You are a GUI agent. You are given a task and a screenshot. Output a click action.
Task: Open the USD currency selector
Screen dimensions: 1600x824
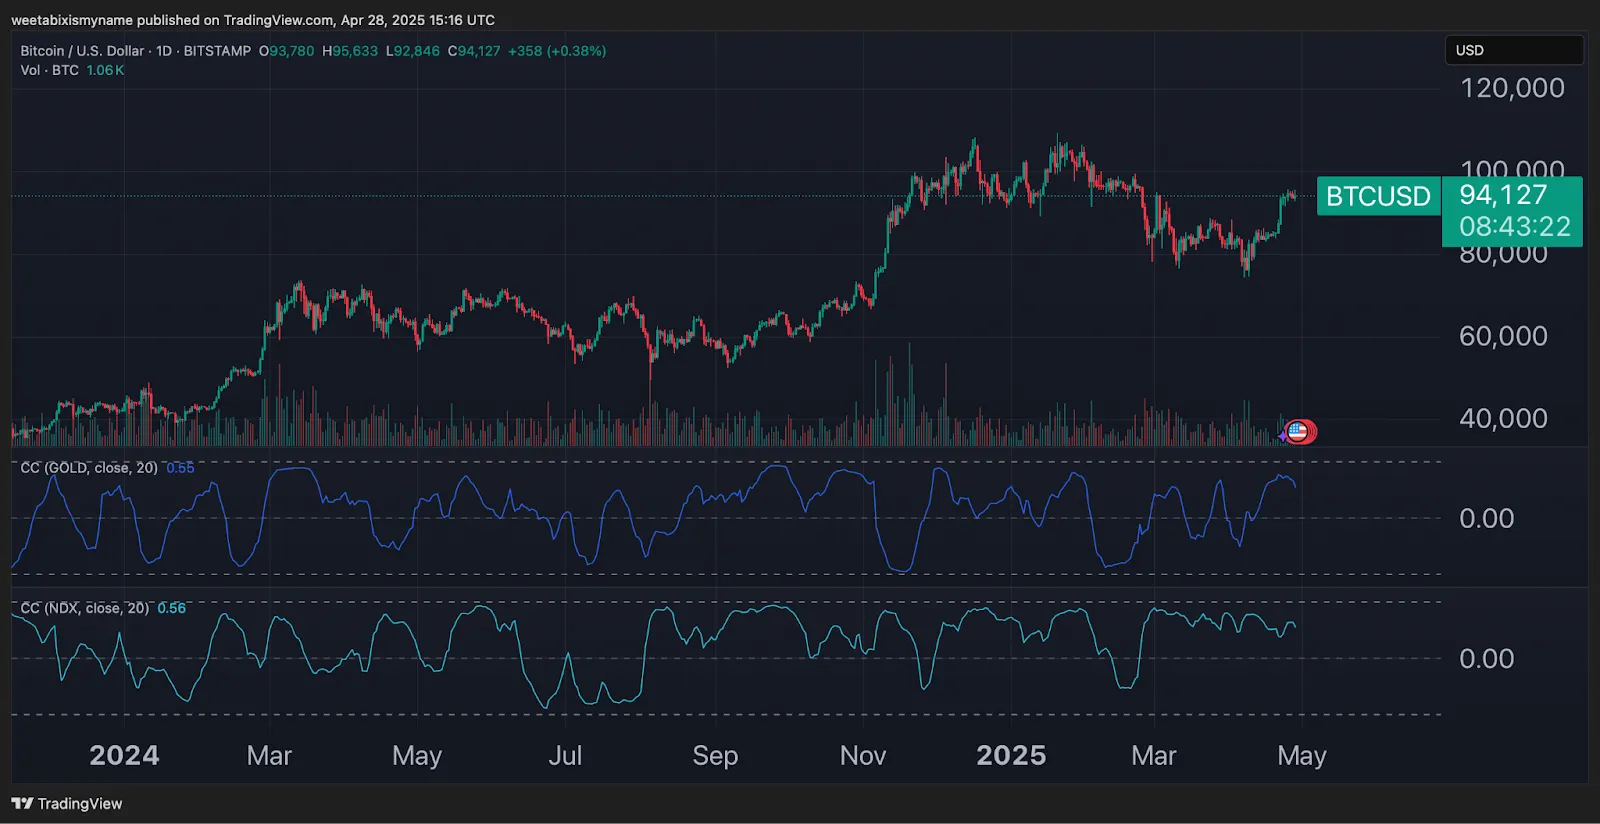click(1513, 50)
